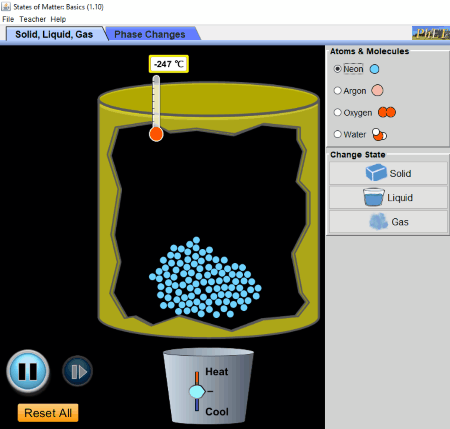Change state to Liquid

(x=388, y=198)
